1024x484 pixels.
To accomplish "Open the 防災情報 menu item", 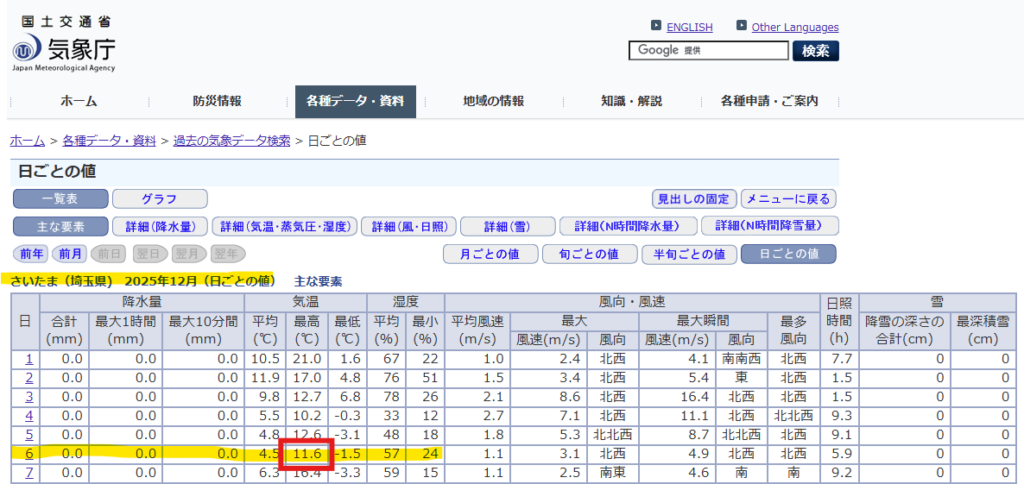I will pyautogui.click(x=217, y=101).
